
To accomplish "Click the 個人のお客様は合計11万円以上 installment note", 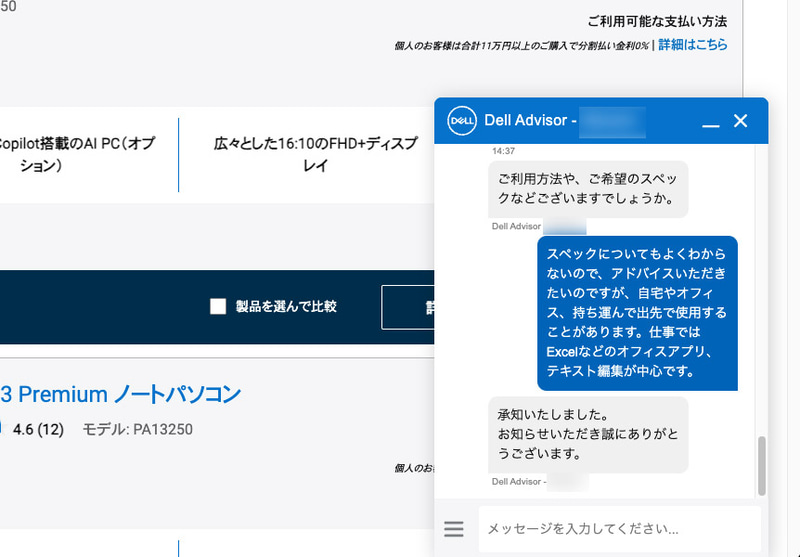I will click(521, 46).
